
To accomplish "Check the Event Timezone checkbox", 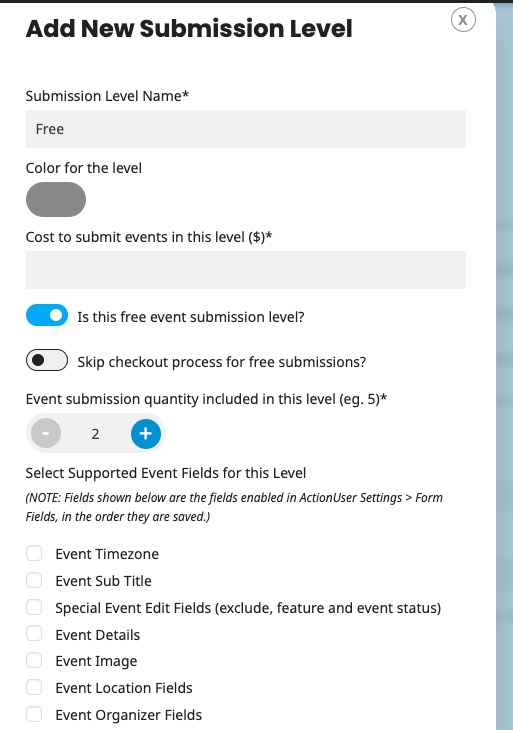I will click(34, 554).
